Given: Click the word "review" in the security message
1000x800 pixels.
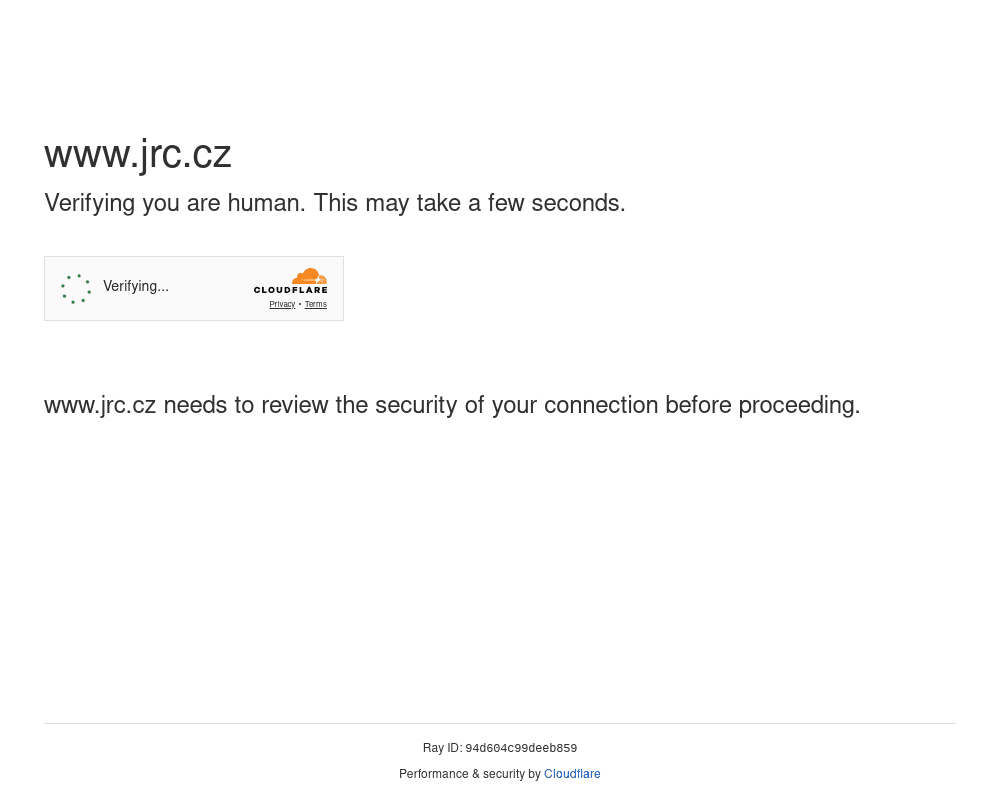Looking at the screenshot, I should pyautogui.click(x=295, y=406).
